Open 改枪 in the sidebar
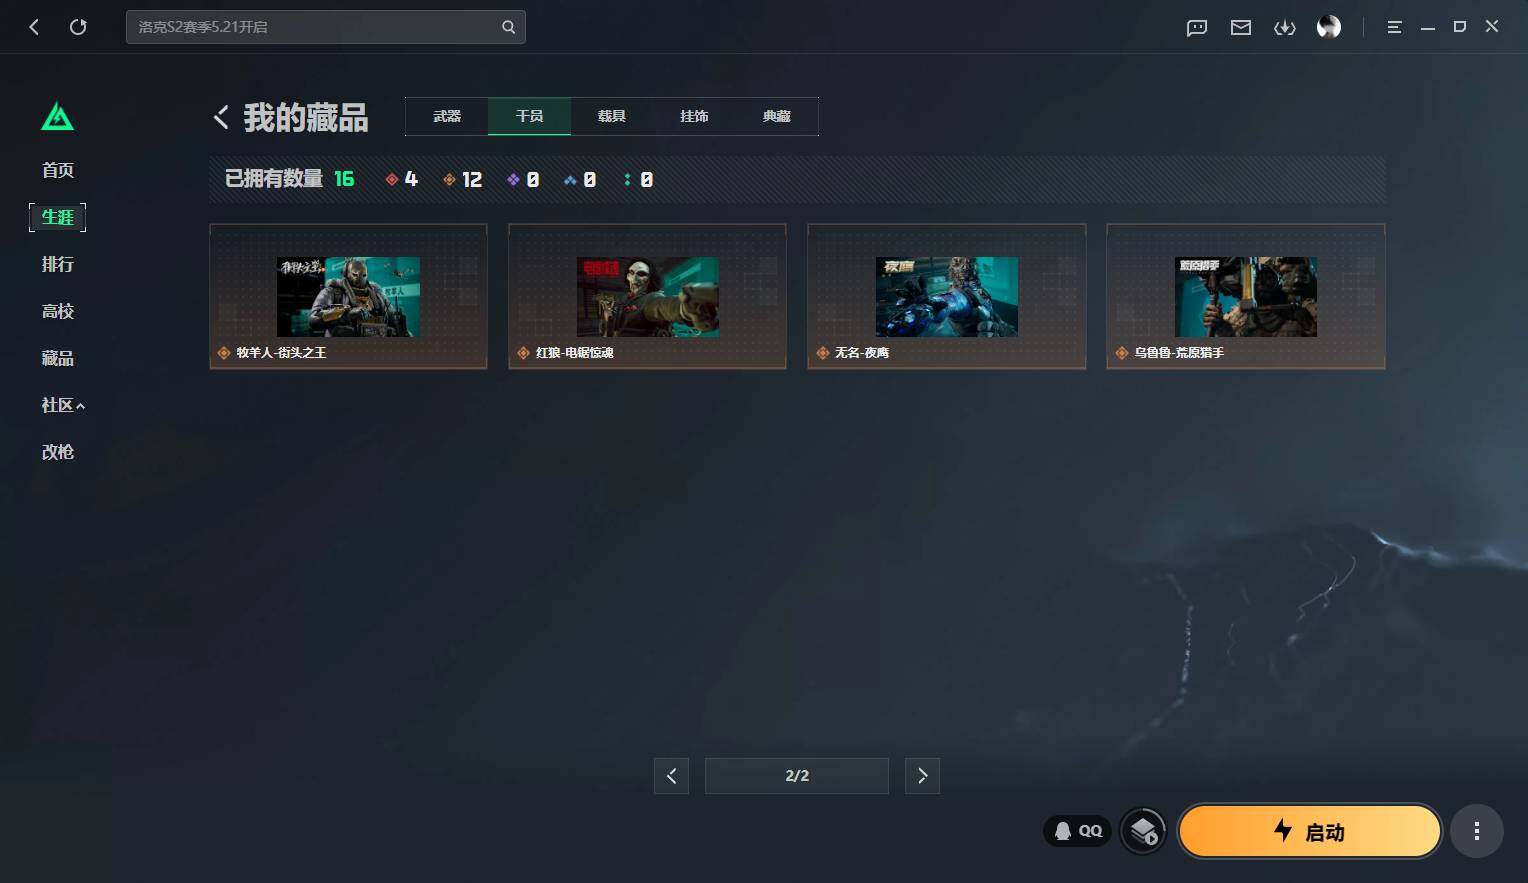 click(x=58, y=452)
